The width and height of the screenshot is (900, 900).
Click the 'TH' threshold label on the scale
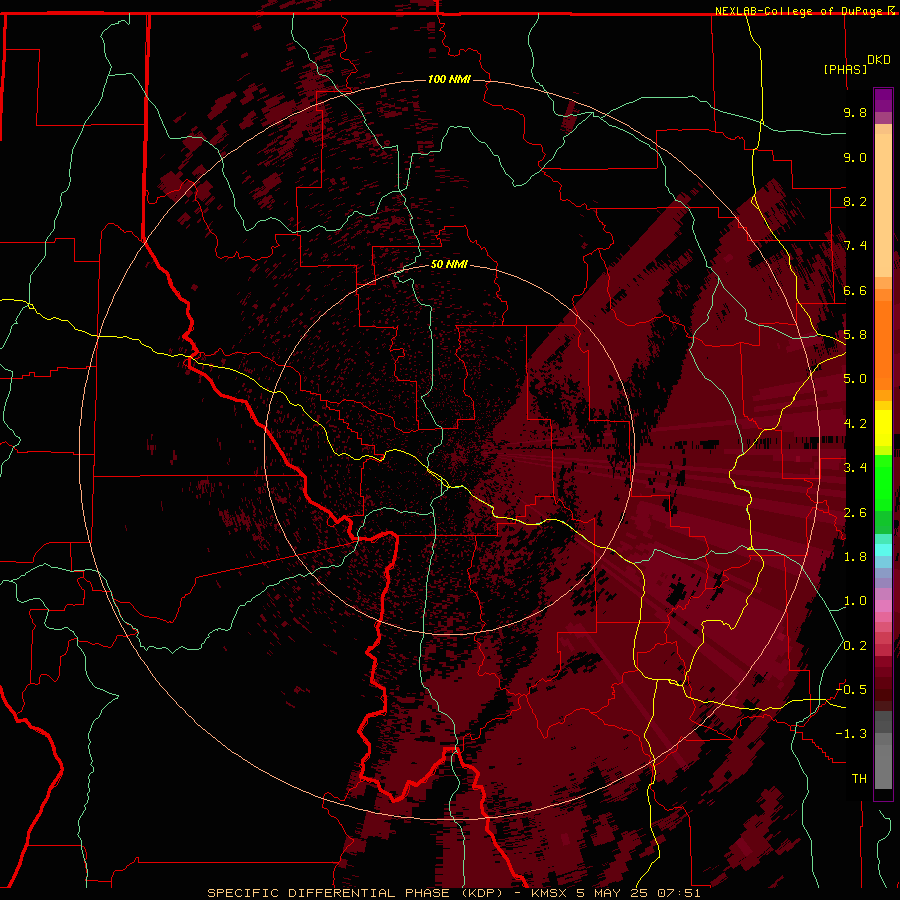click(859, 779)
